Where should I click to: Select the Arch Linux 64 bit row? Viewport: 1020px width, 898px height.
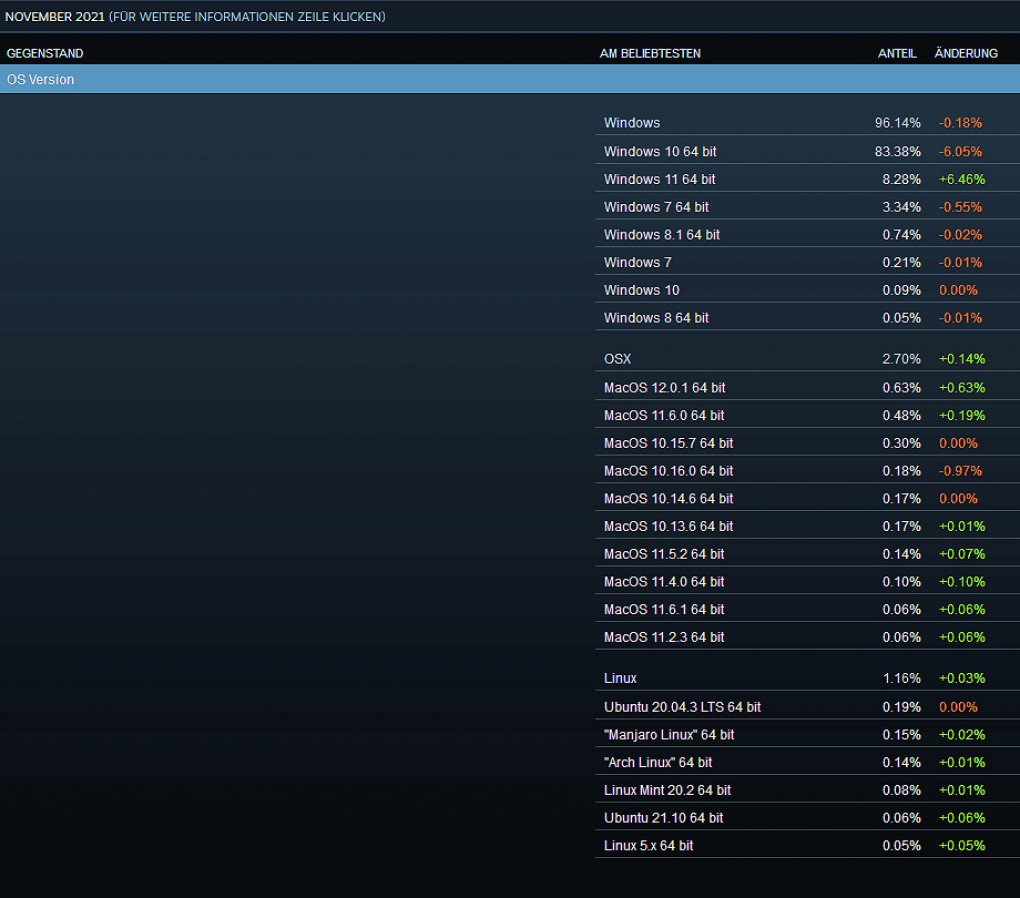tap(807, 763)
